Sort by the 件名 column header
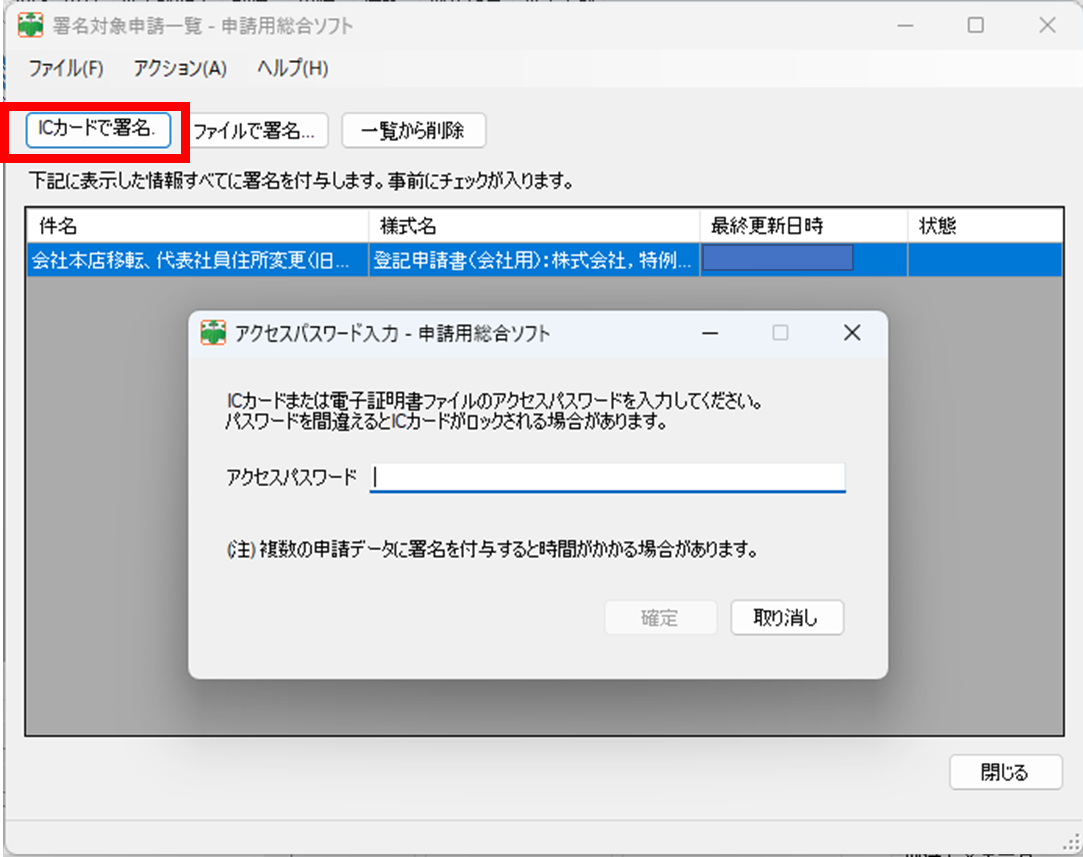1083x857 pixels. pyautogui.click(x=196, y=226)
